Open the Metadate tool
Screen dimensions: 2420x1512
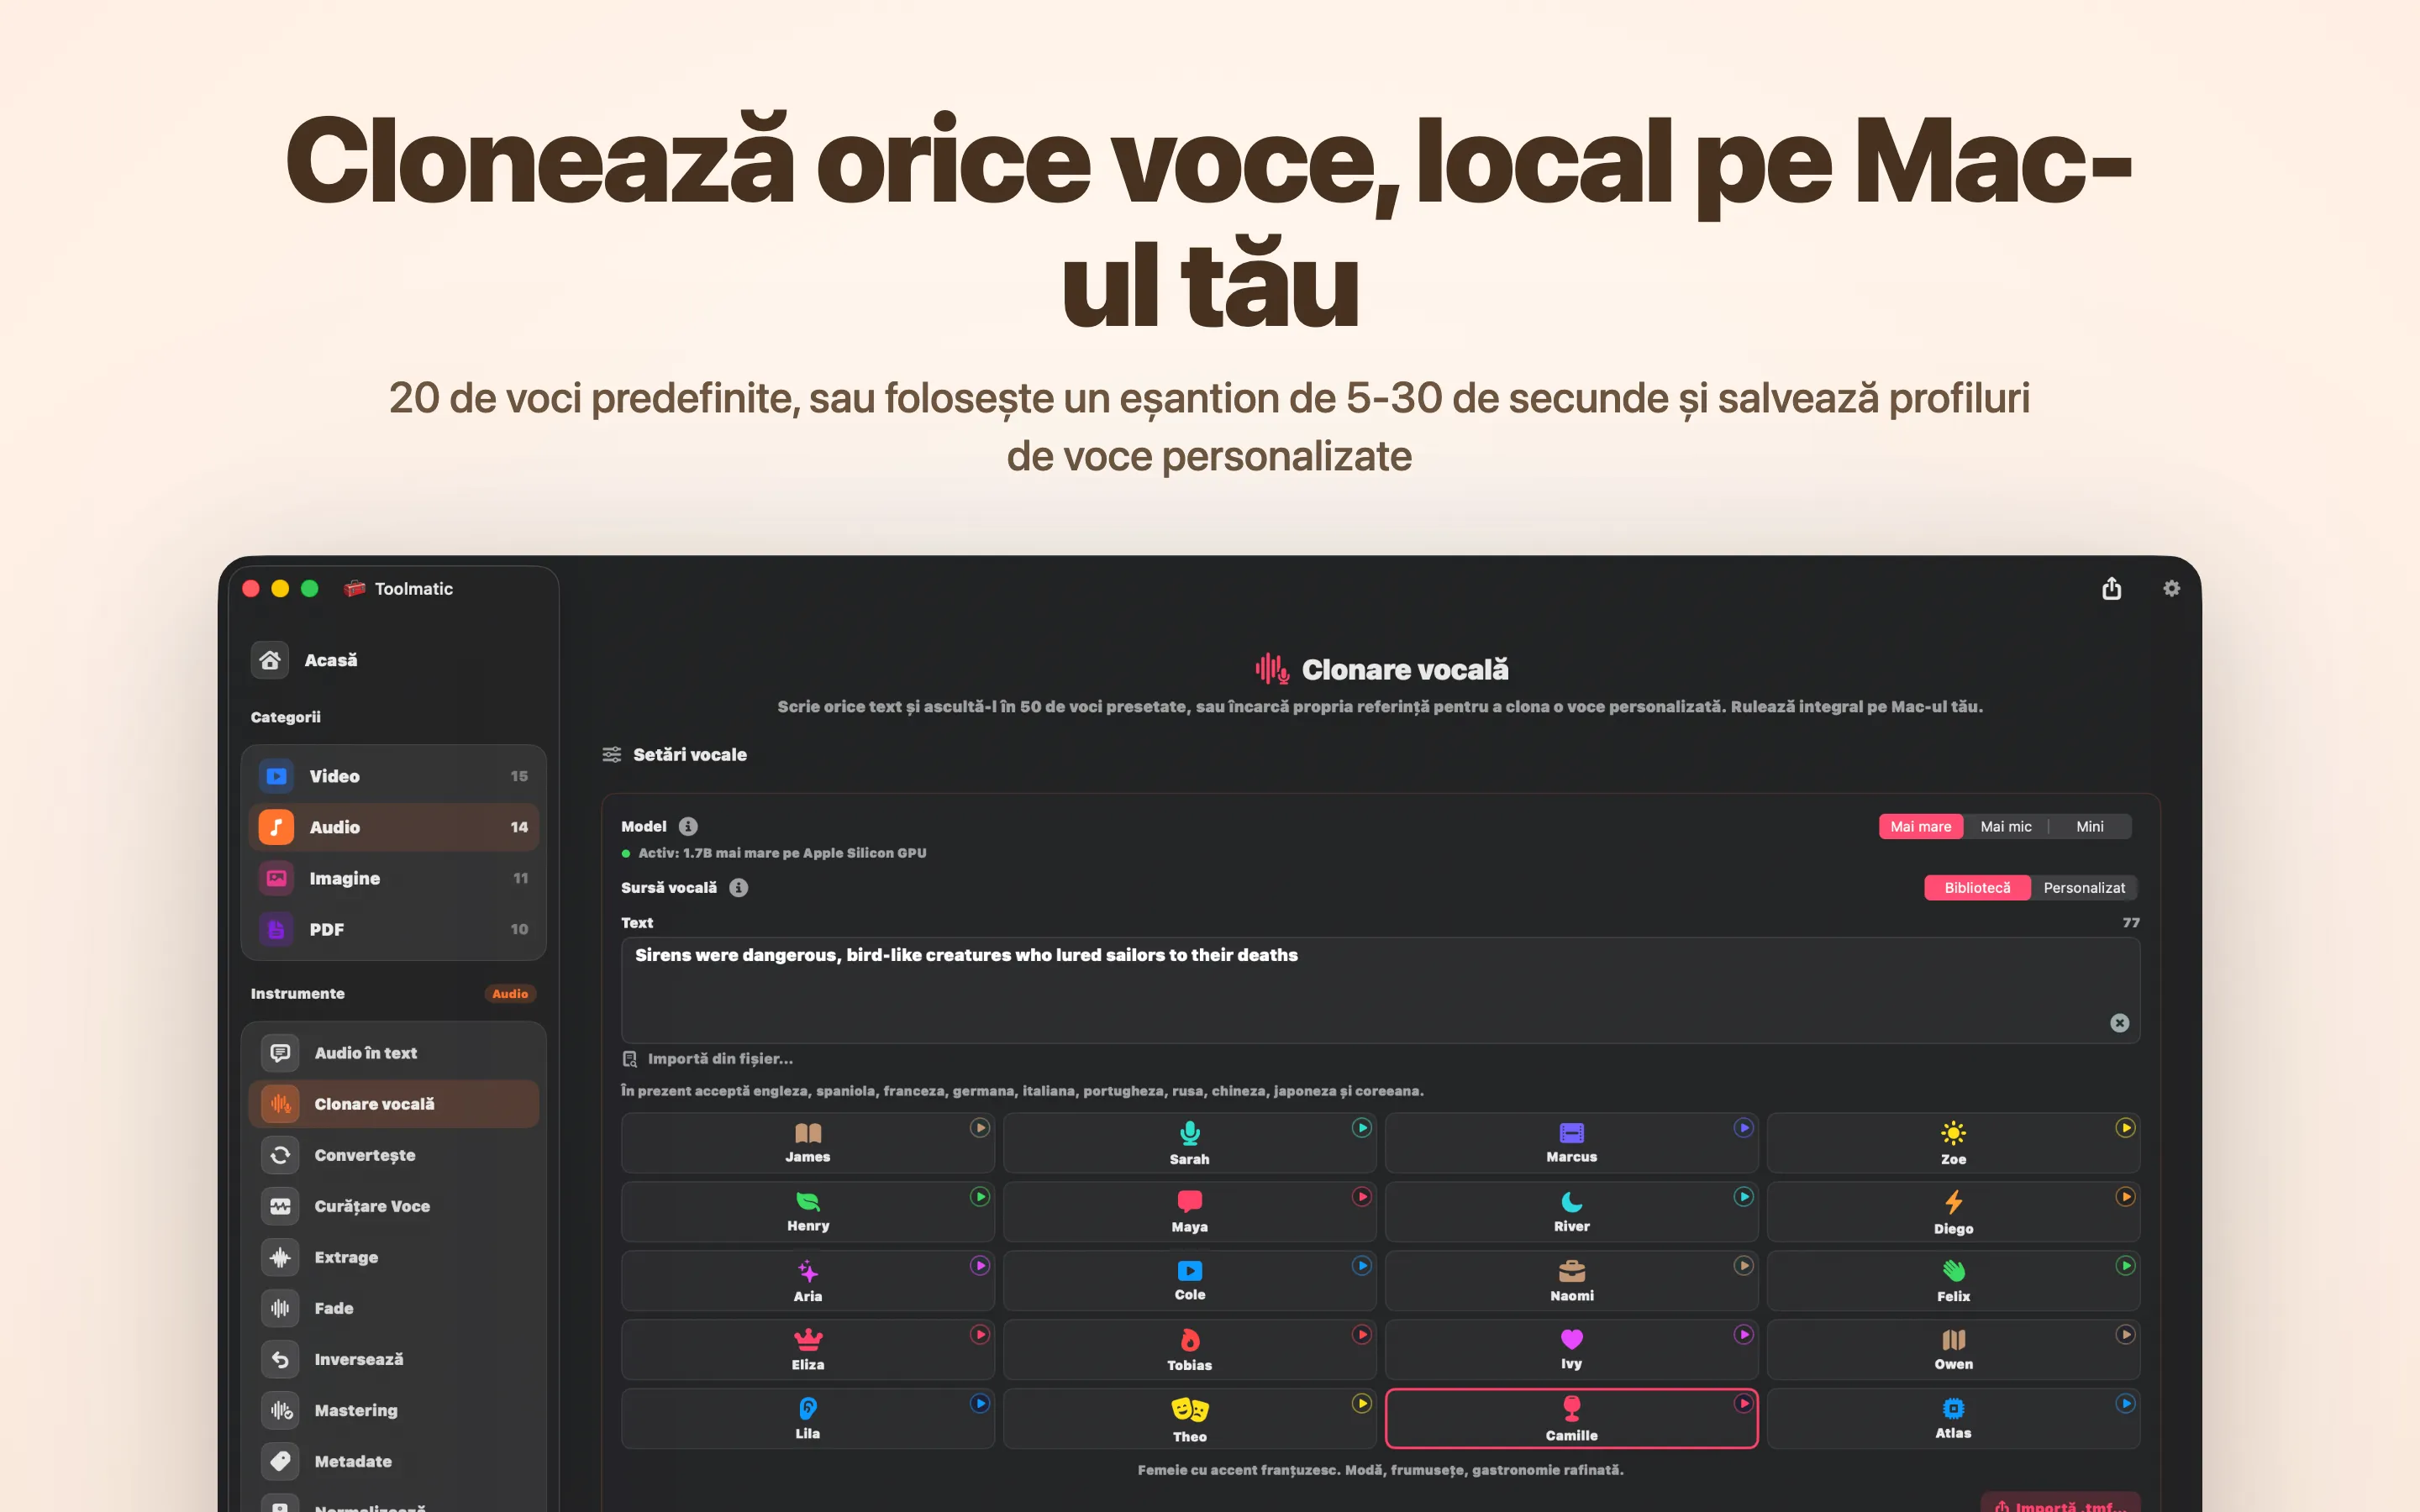394,1461
